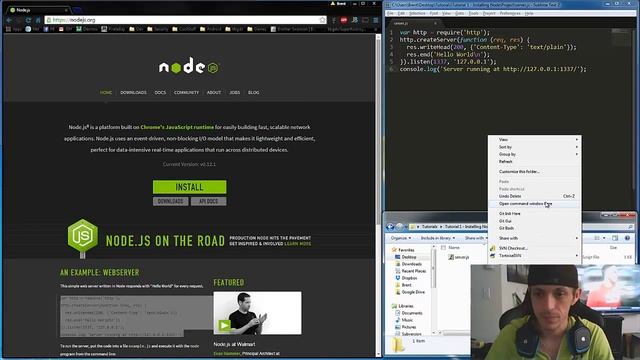The height and width of the screenshot is (360, 640).
Task: Click the DOWNLOADS button under Install
Action: click(x=171, y=201)
